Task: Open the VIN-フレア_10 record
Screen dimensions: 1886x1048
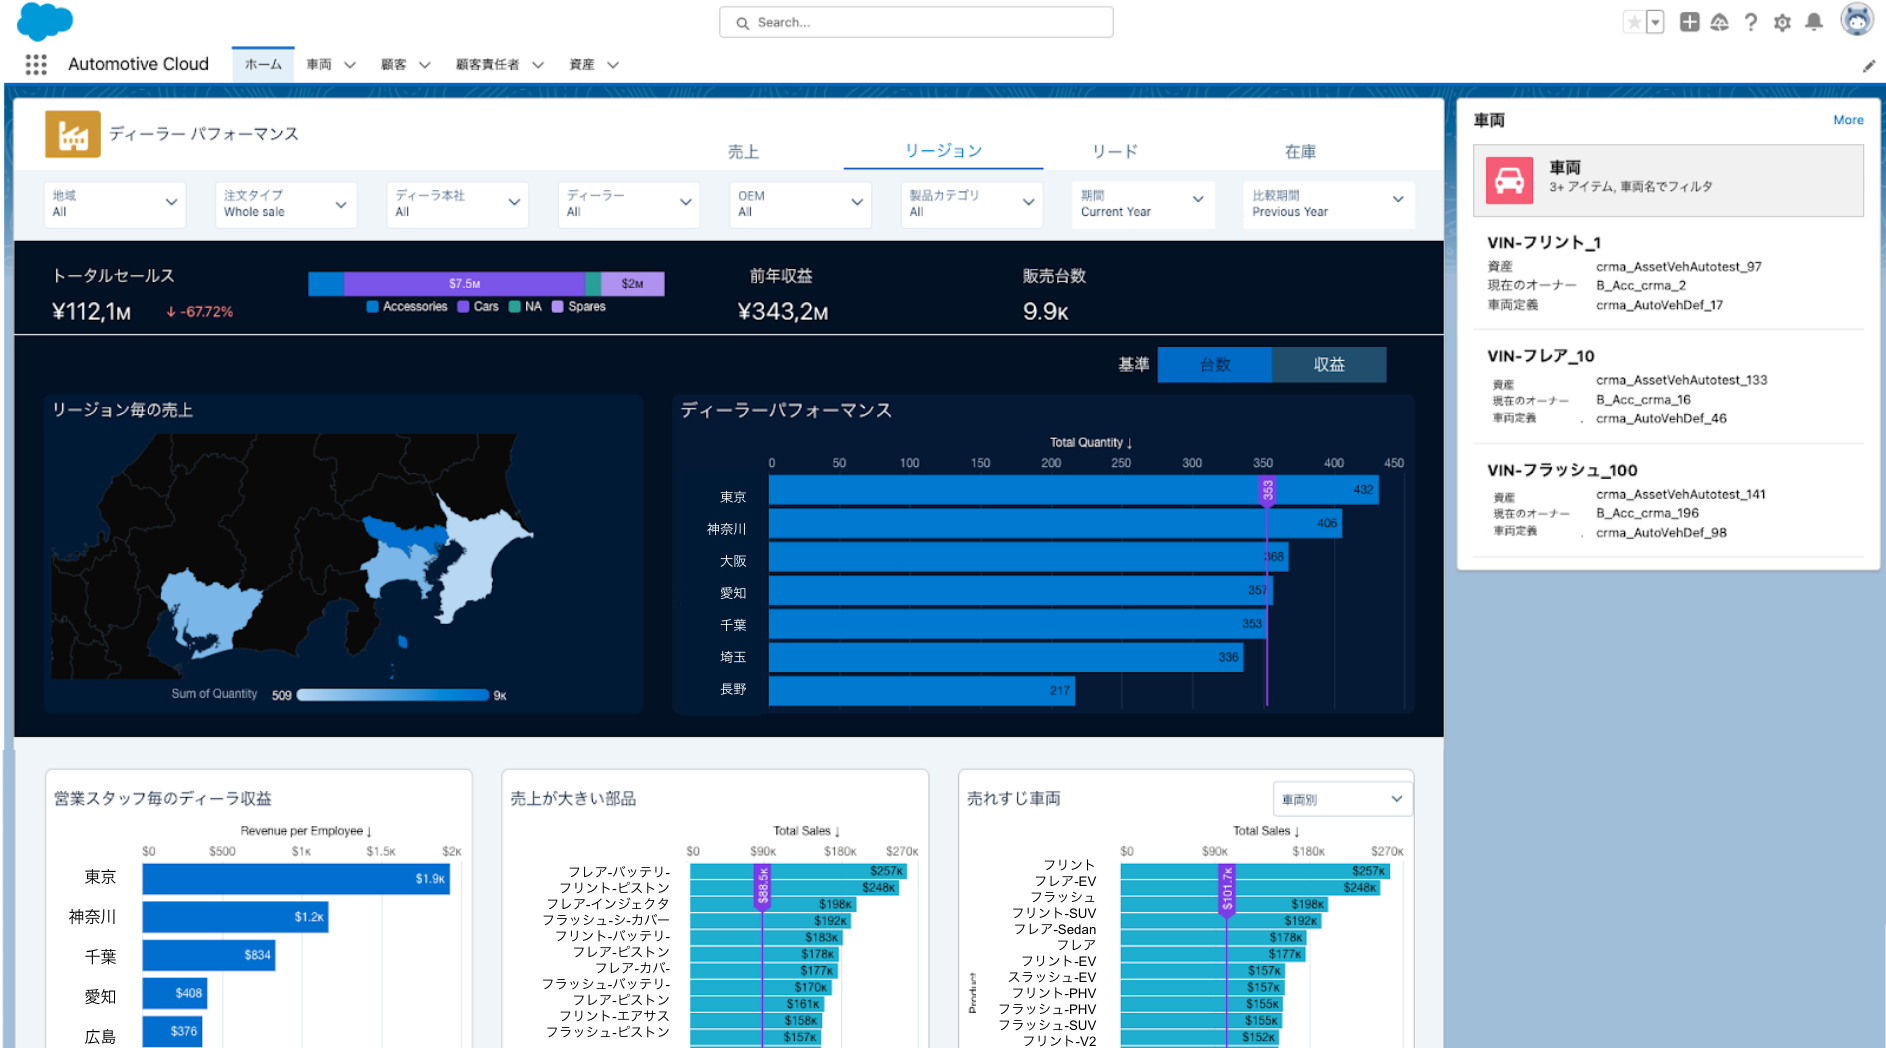Action: pos(1541,356)
